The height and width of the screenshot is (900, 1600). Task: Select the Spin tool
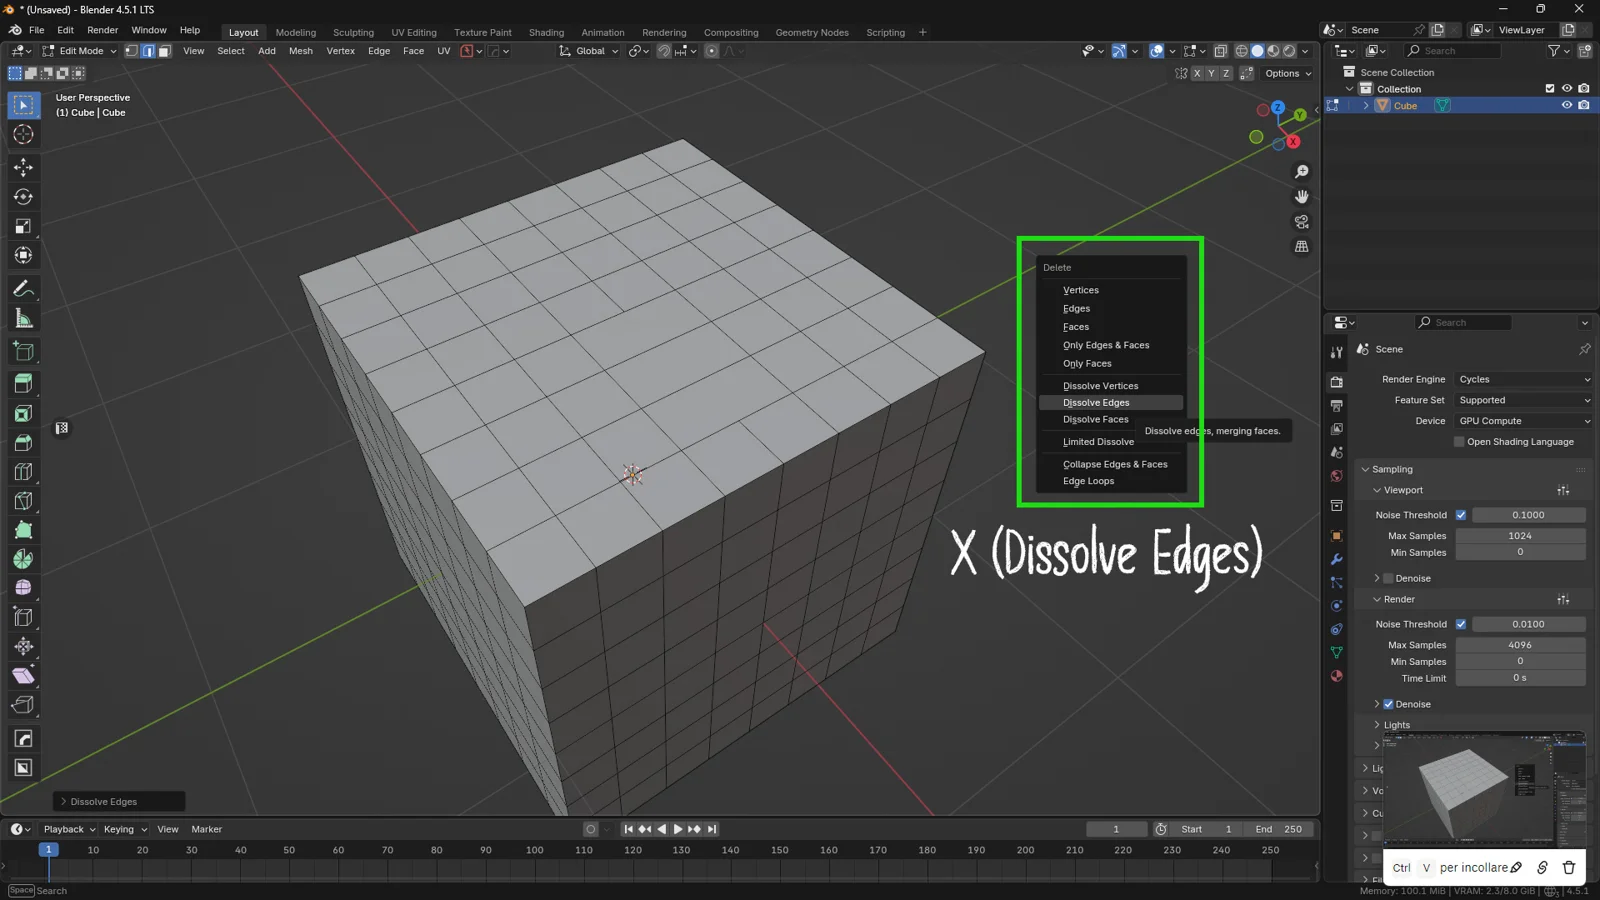tap(23, 559)
